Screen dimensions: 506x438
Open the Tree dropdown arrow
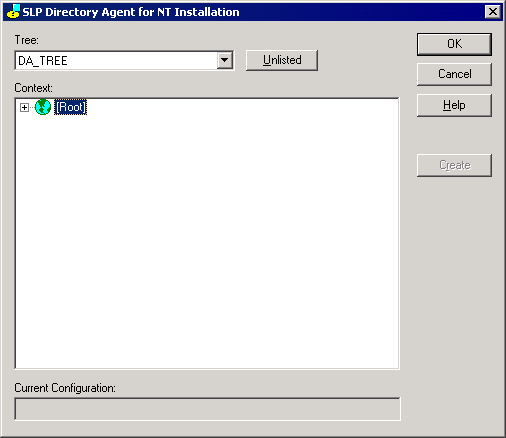[225, 60]
